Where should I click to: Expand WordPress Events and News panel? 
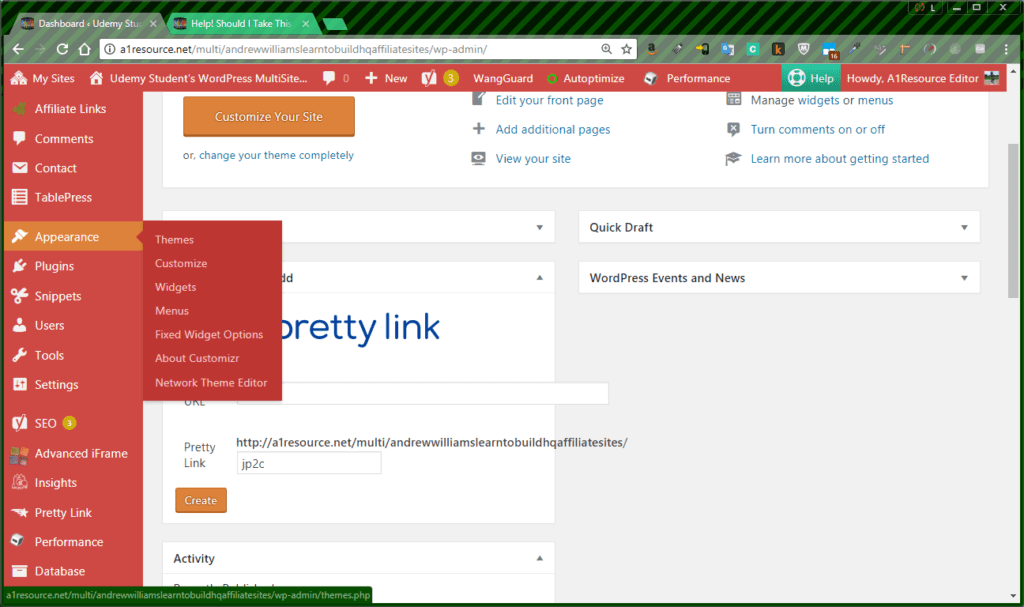pyautogui.click(x=965, y=278)
